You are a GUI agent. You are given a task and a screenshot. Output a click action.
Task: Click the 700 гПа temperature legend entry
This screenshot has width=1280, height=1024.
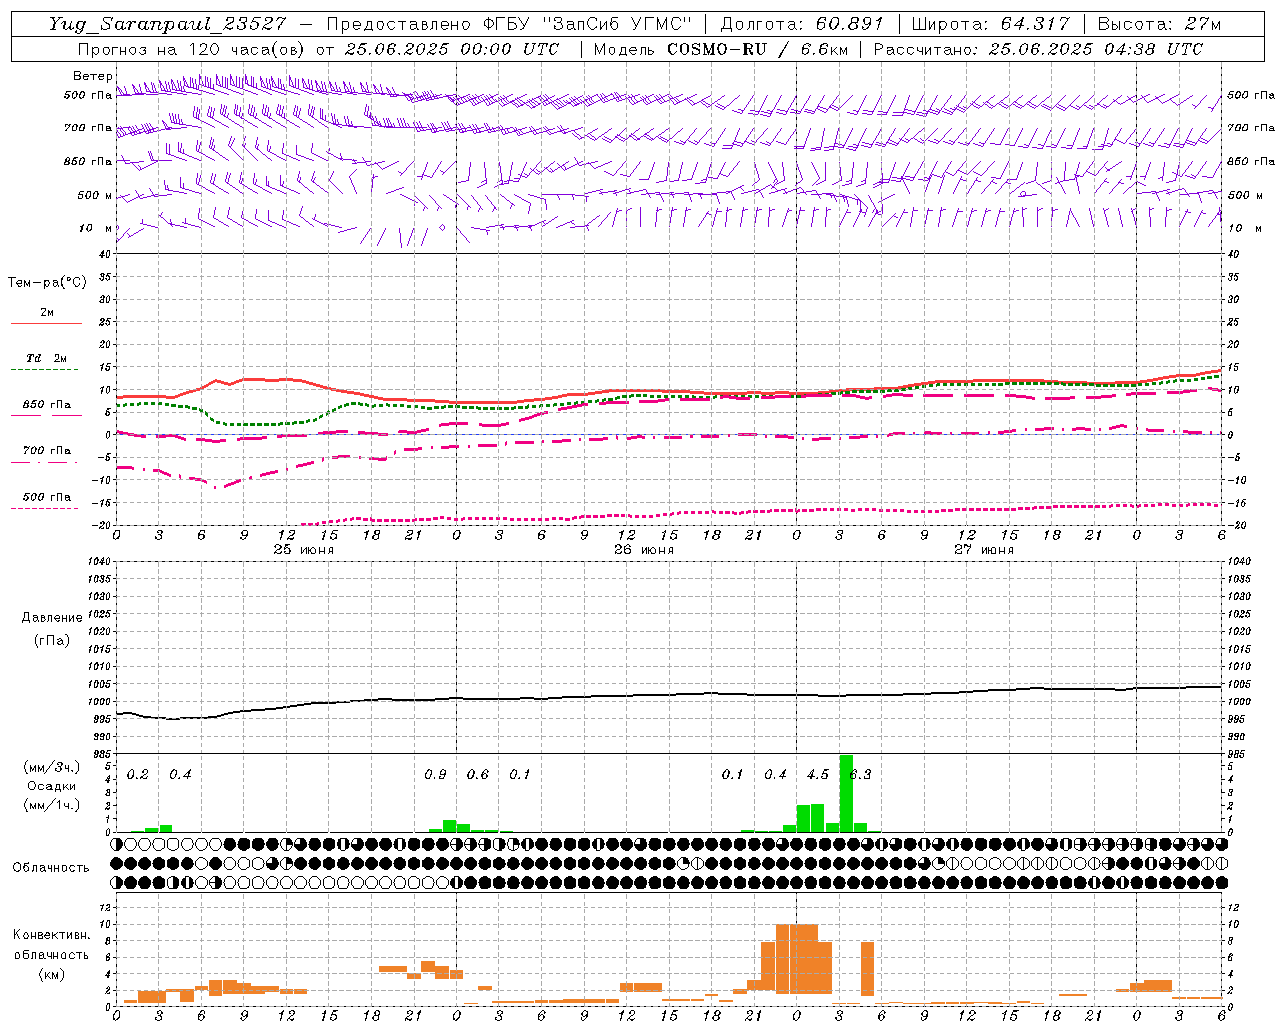pyautogui.click(x=46, y=450)
